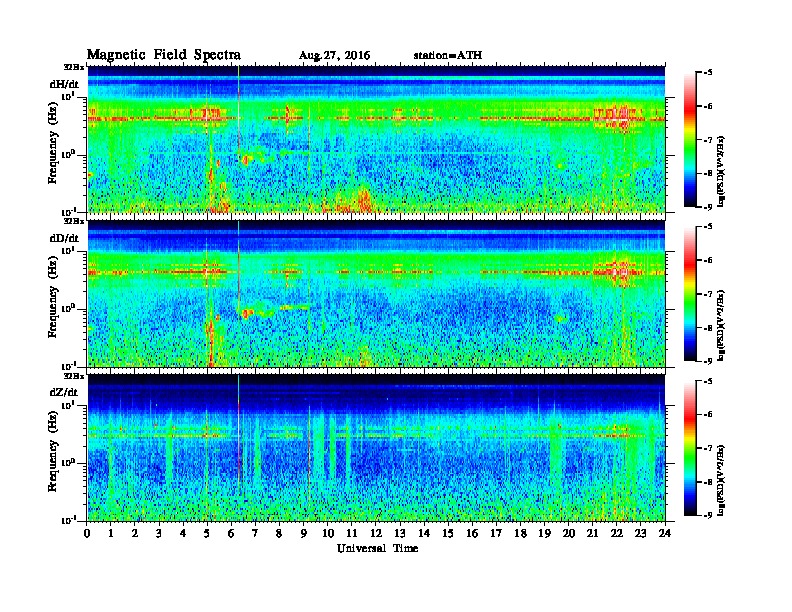The image size is (792, 612).
Task: Click hour "14" on the Universal Time axis
Action: point(424,533)
